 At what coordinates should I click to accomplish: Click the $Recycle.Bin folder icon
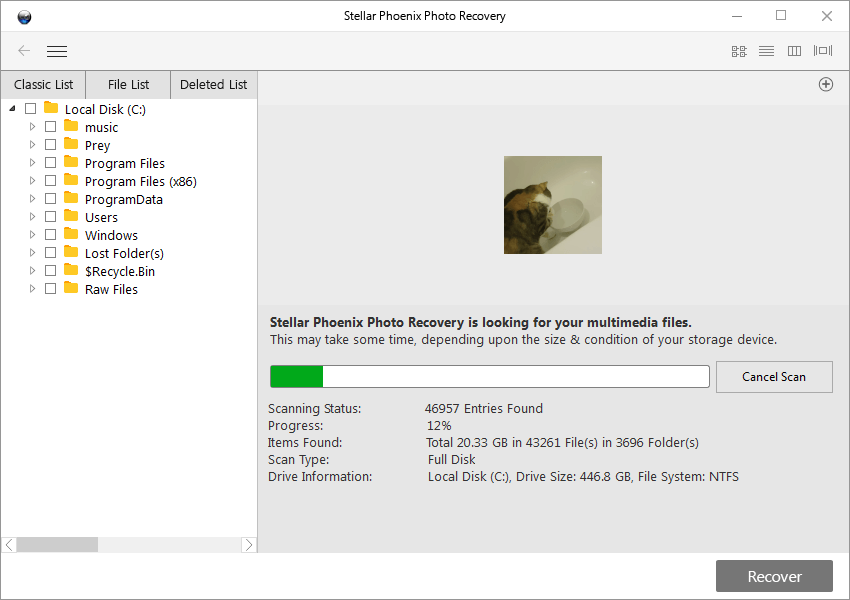[71, 269]
